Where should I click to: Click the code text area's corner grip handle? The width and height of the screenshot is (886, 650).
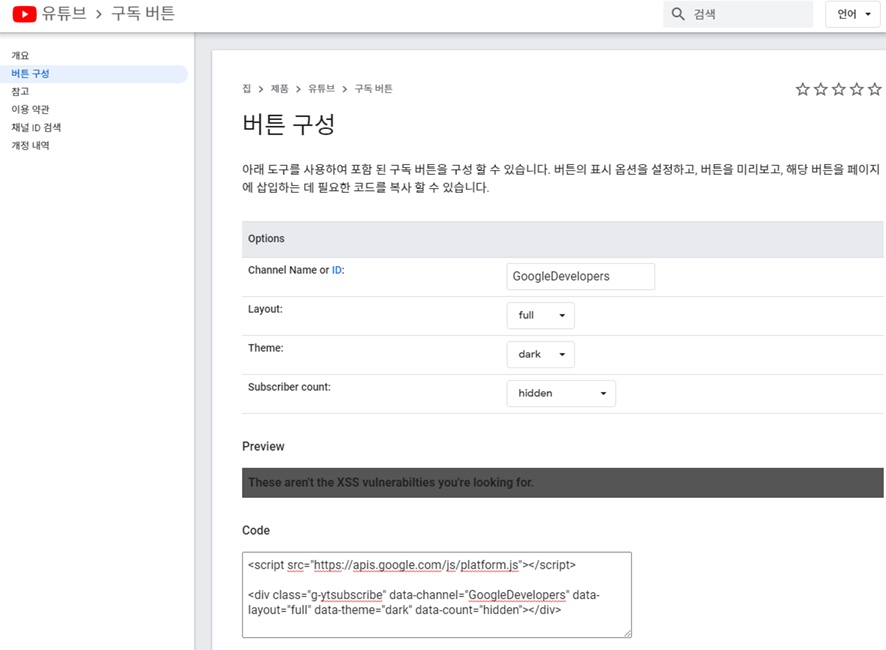pos(627,634)
